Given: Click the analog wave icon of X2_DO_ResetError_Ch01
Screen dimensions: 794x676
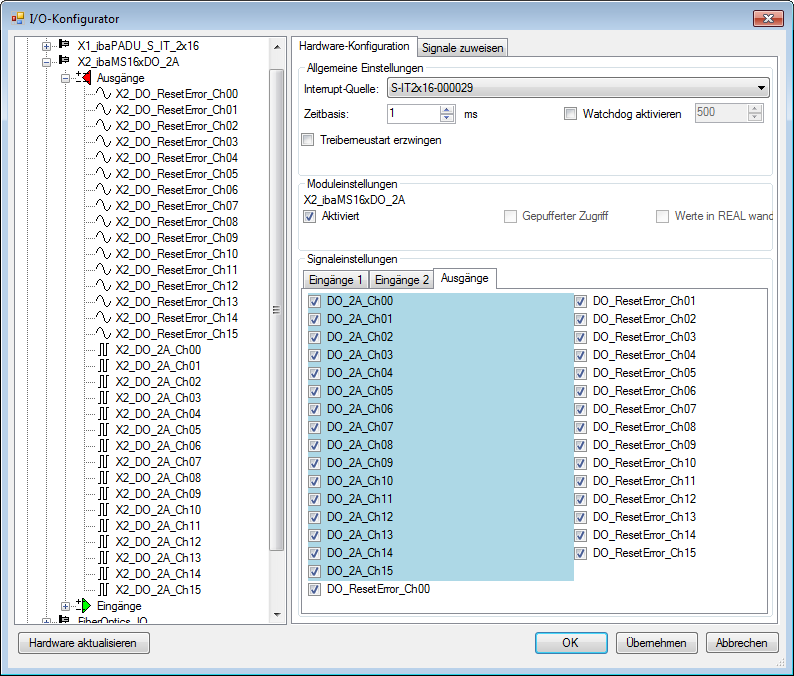Looking at the screenshot, I should [x=103, y=110].
